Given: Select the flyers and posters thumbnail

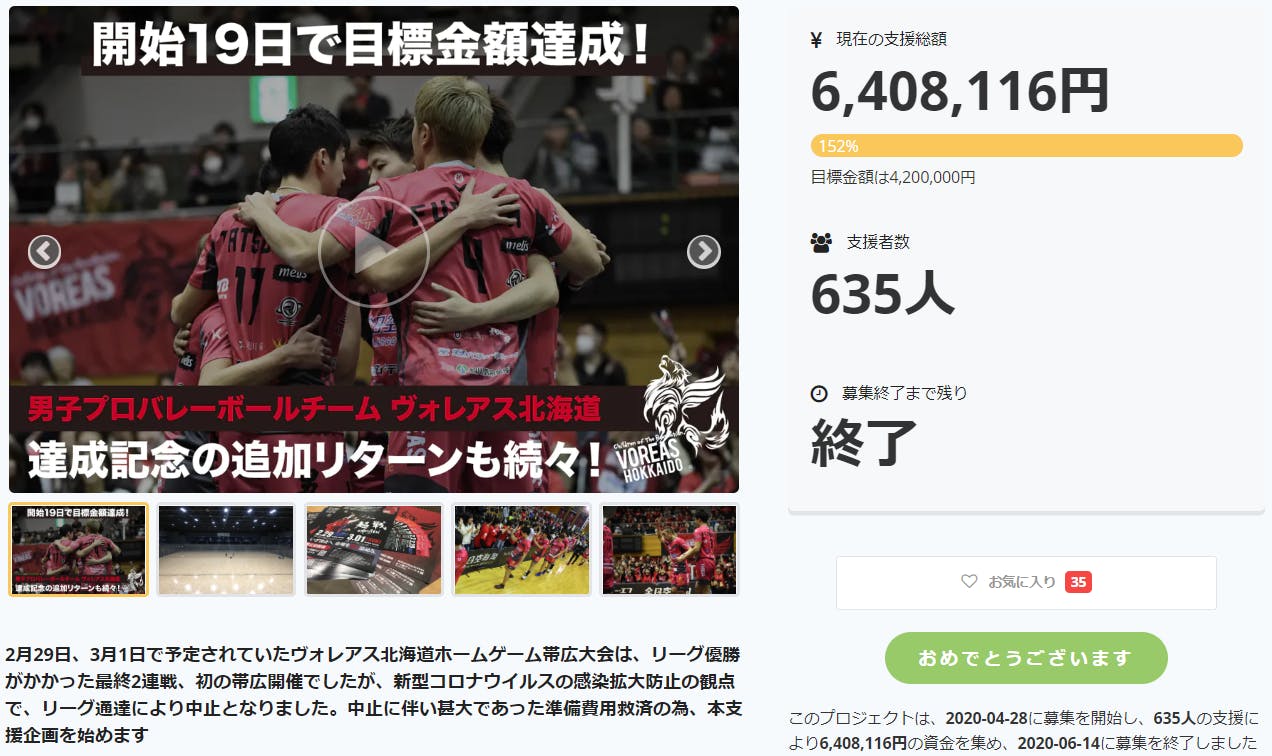Looking at the screenshot, I should pyautogui.click(x=374, y=550).
